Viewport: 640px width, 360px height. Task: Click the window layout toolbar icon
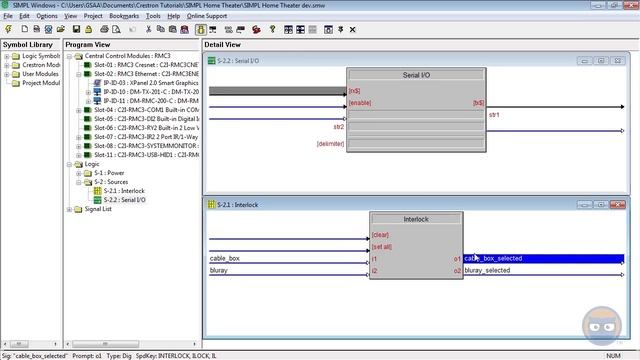328,29
